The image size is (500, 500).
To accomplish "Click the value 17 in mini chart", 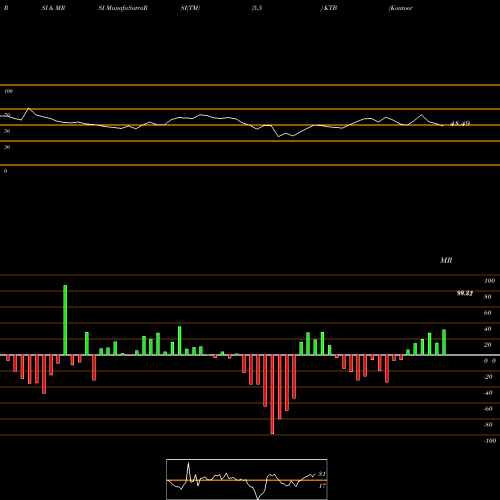I will 322,486.
